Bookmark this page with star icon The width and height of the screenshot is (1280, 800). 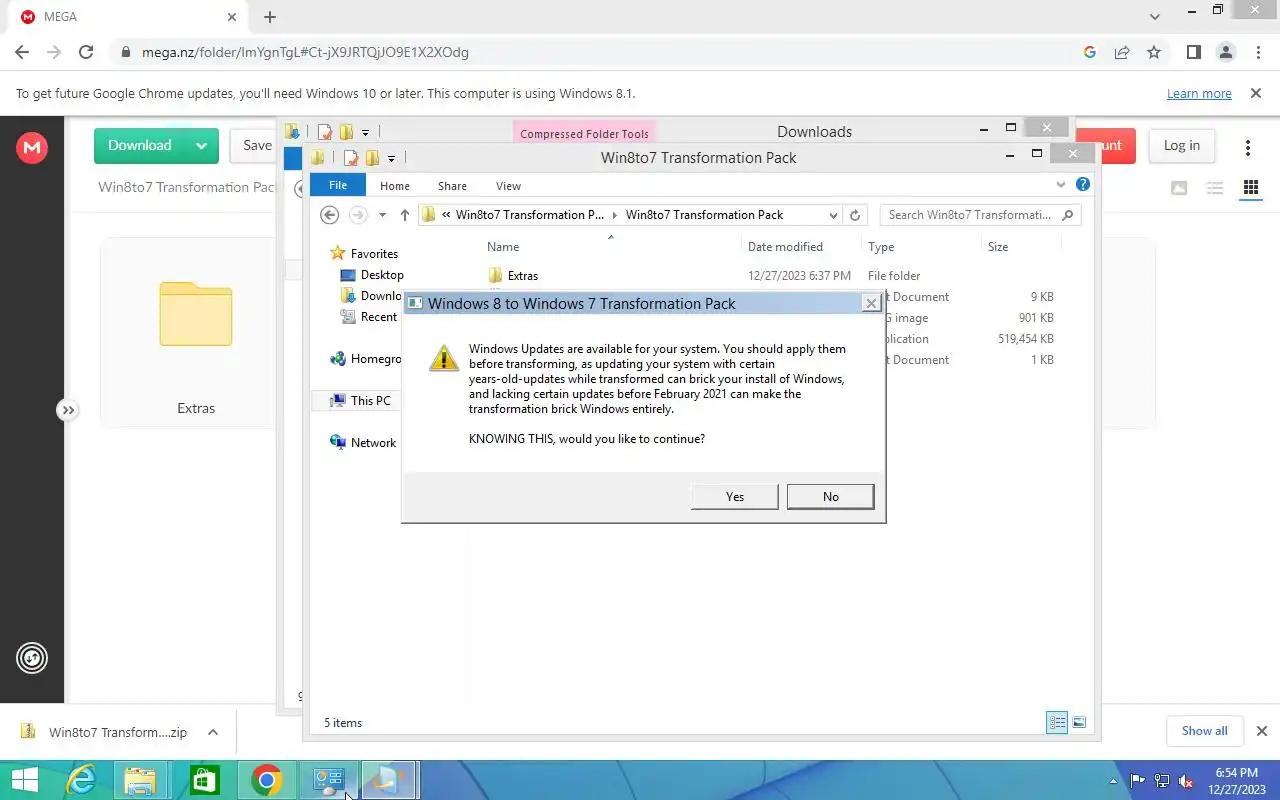point(1154,52)
